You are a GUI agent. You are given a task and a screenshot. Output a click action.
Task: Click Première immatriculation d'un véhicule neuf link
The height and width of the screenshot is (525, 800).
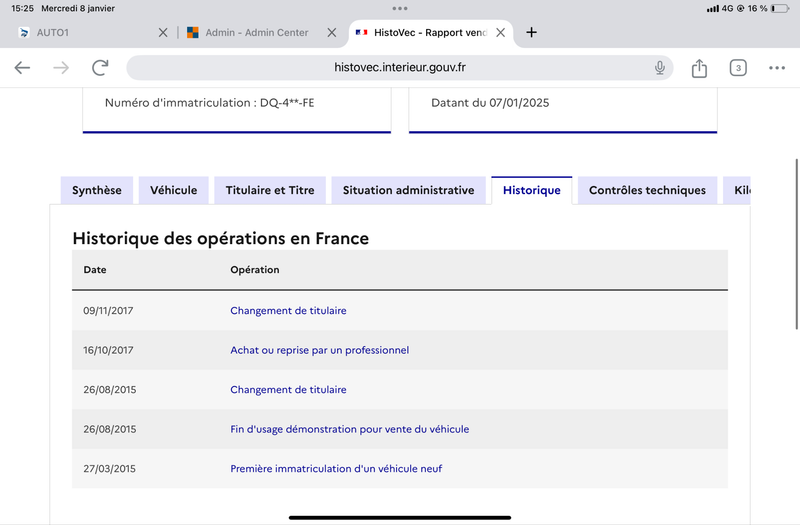[x=336, y=468]
